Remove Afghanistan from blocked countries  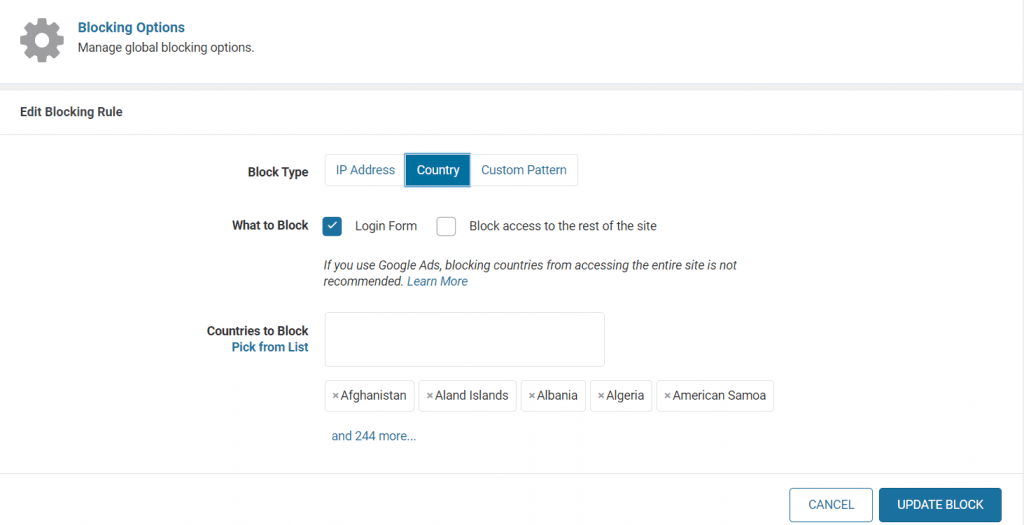click(336, 396)
